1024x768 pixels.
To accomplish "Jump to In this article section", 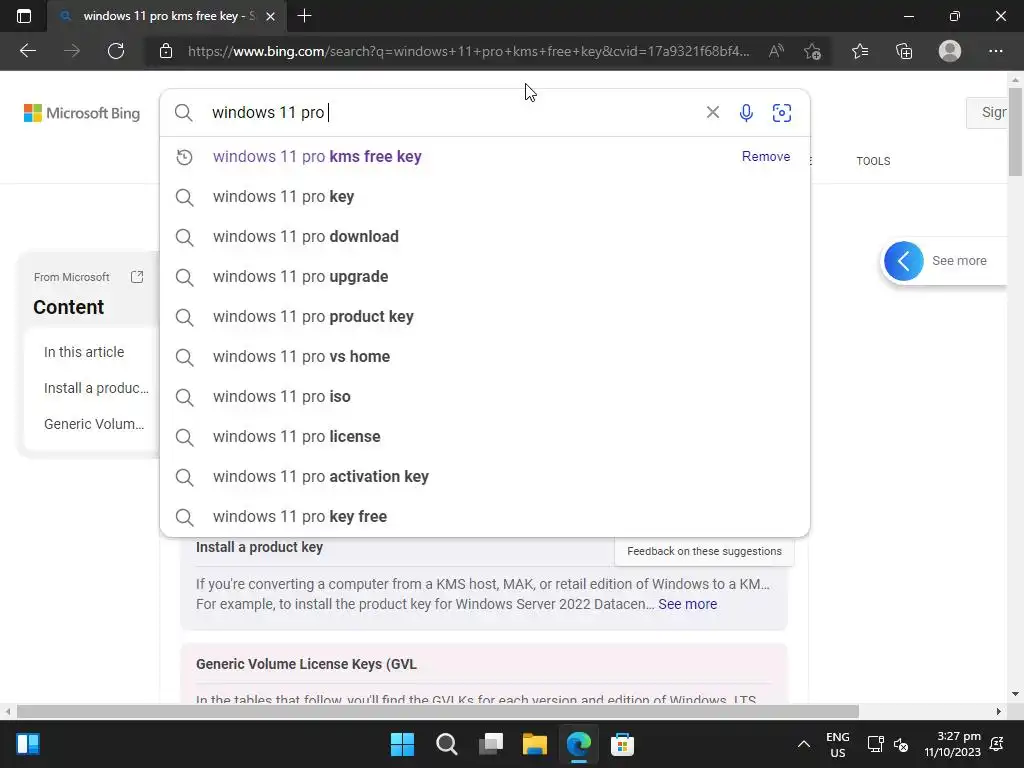I will (84, 352).
